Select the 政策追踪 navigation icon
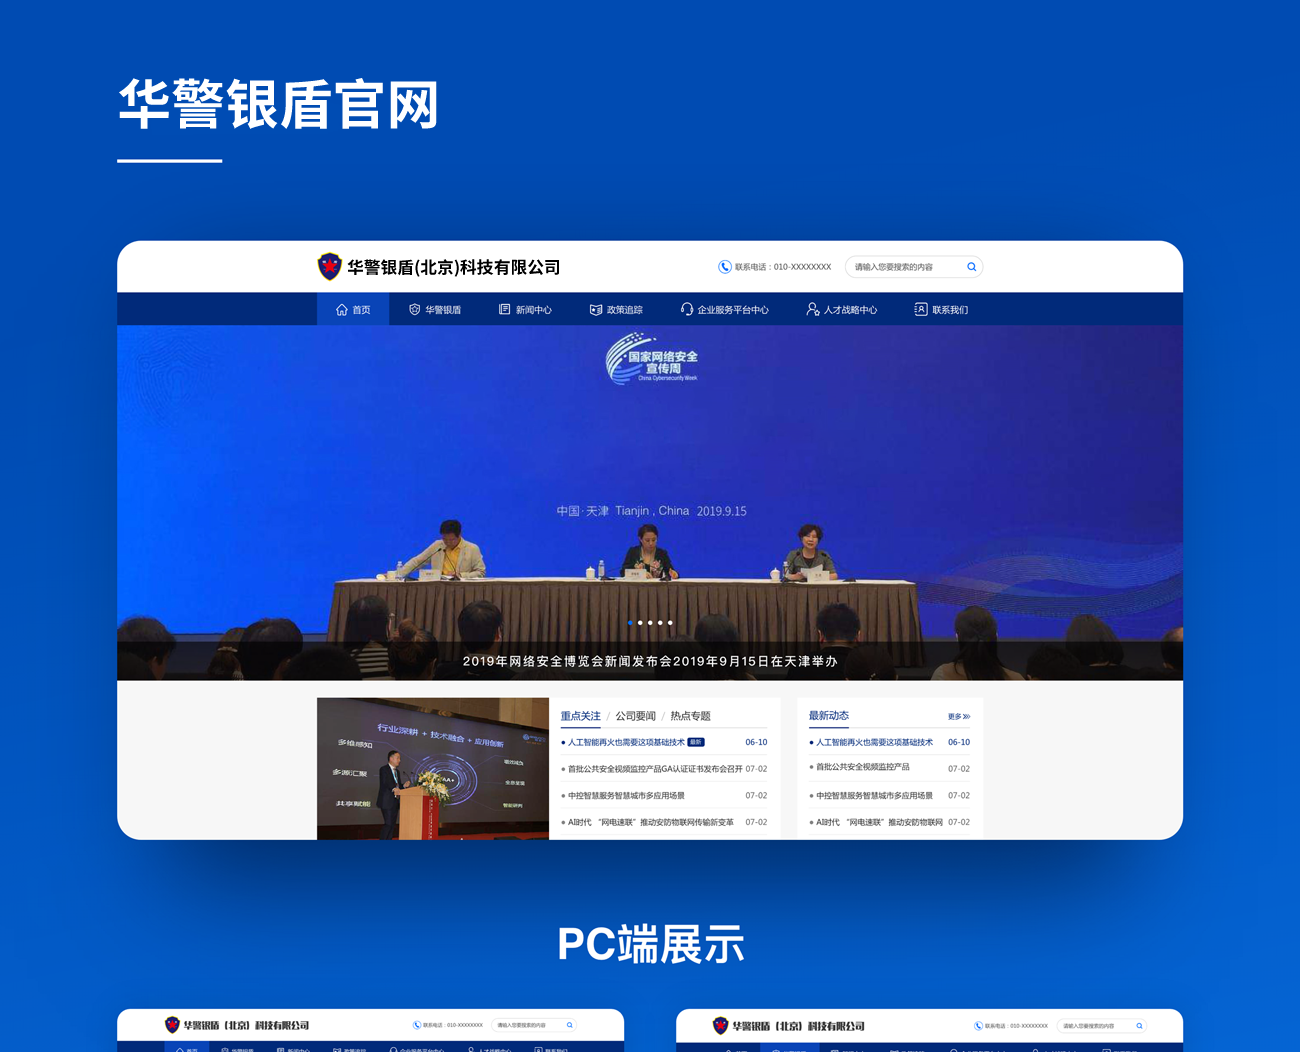The image size is (1300, 1052). click(x=596, y=310)
